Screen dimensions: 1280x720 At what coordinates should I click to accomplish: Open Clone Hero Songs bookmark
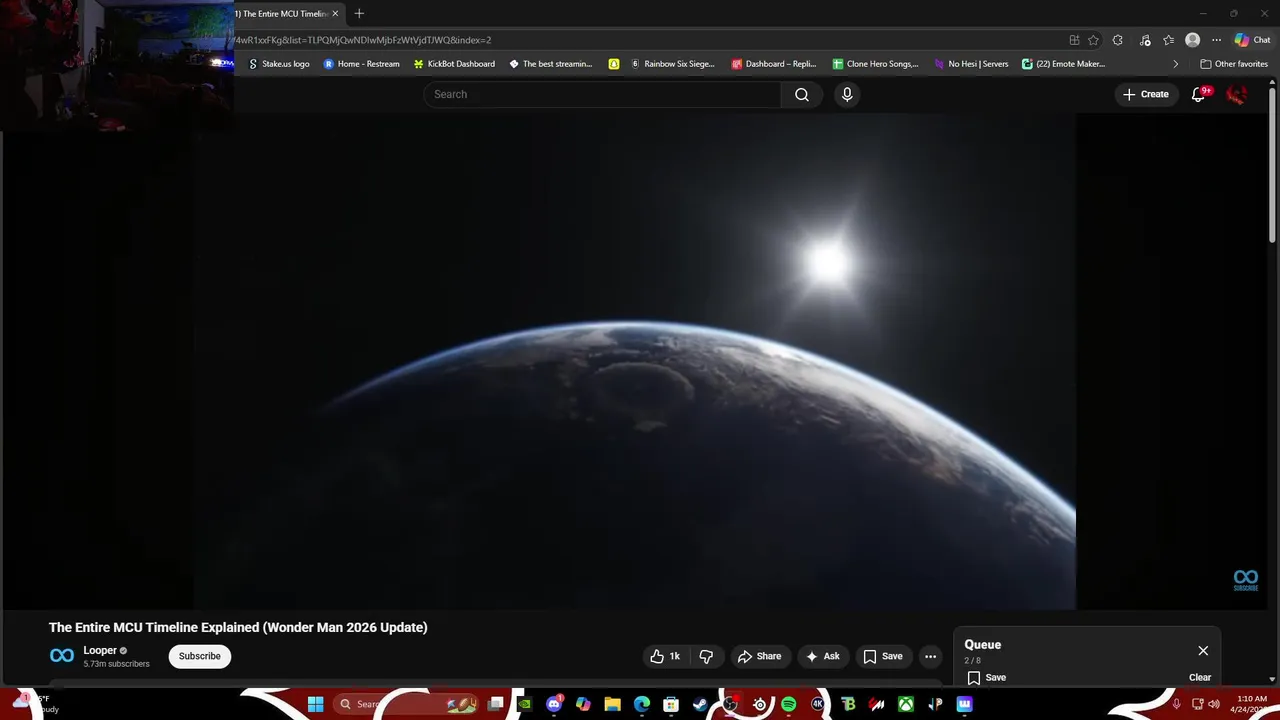coord(875,64)
